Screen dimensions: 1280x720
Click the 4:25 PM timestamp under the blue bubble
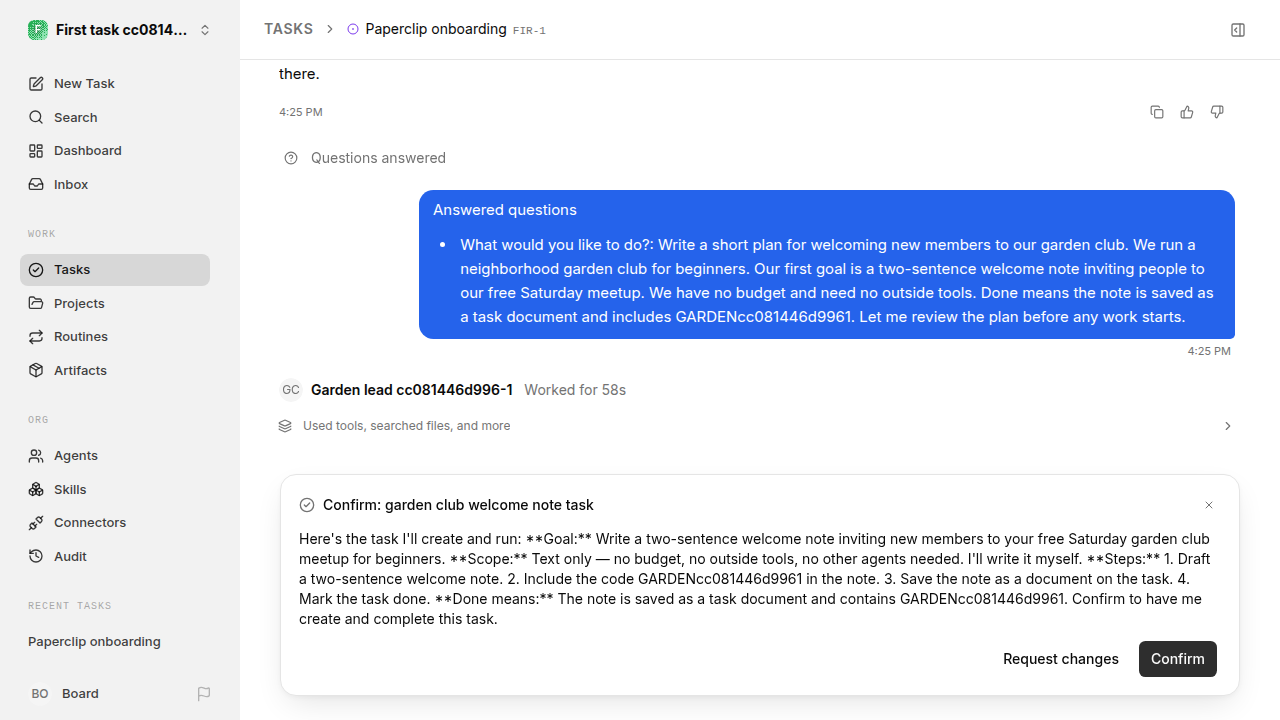(1209, 351)
